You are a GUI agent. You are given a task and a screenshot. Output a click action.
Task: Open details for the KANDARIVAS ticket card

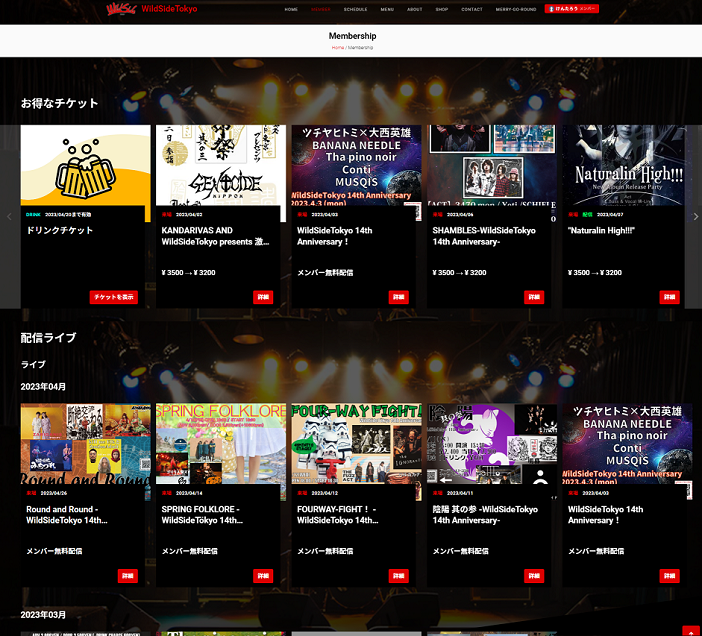tap(263, 297)
